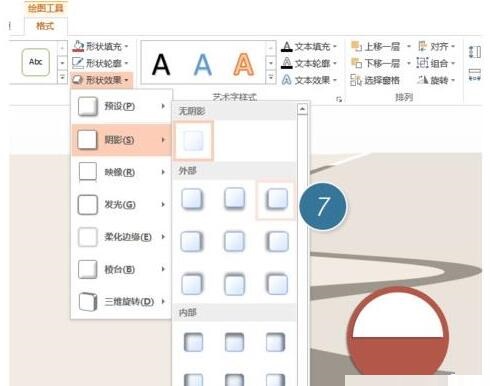Open the 格式 ribbon tab

(x=45, y=26)
